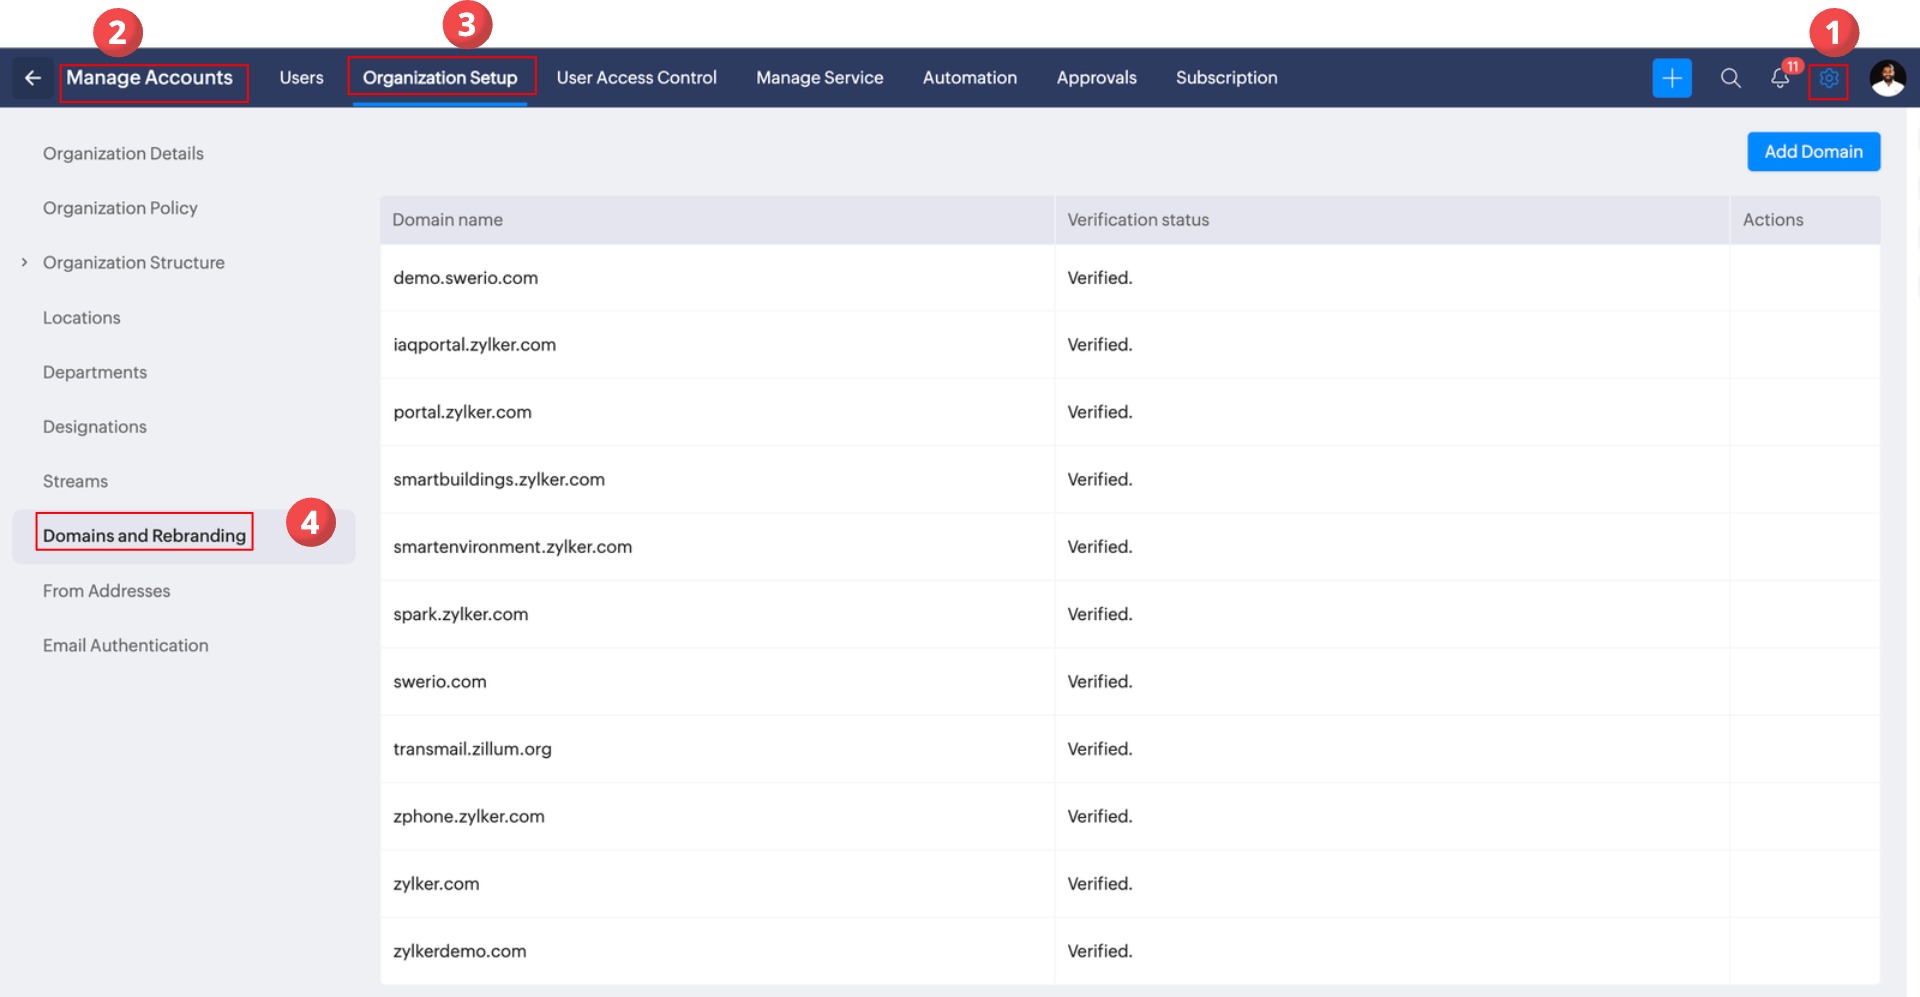
Task: Open Email Authentication in sidebar
Action: 126,646
